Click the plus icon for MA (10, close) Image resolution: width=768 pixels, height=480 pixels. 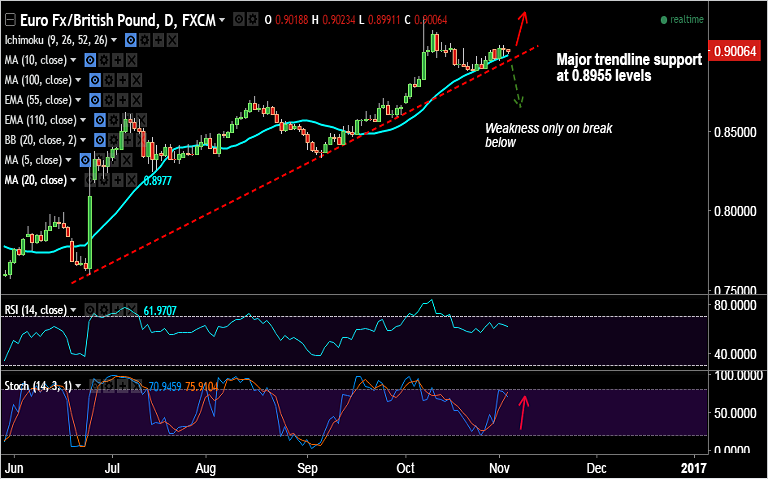(x=118, y=60)
